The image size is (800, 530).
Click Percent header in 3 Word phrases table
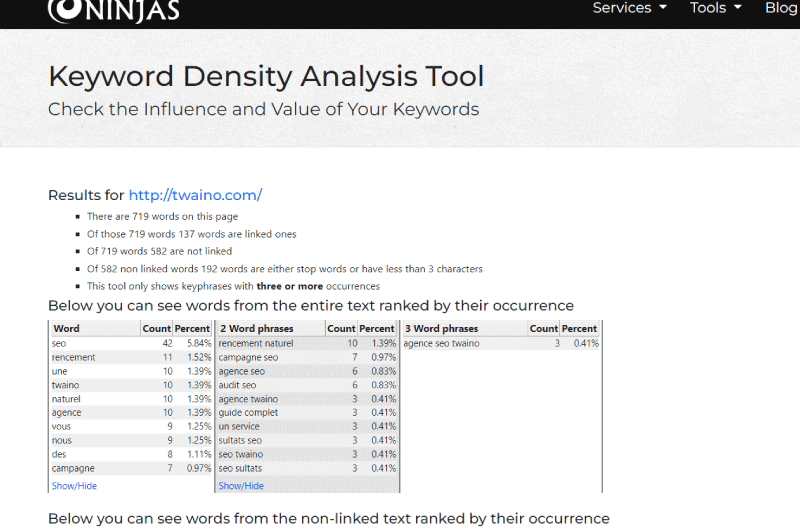[579, 329]
